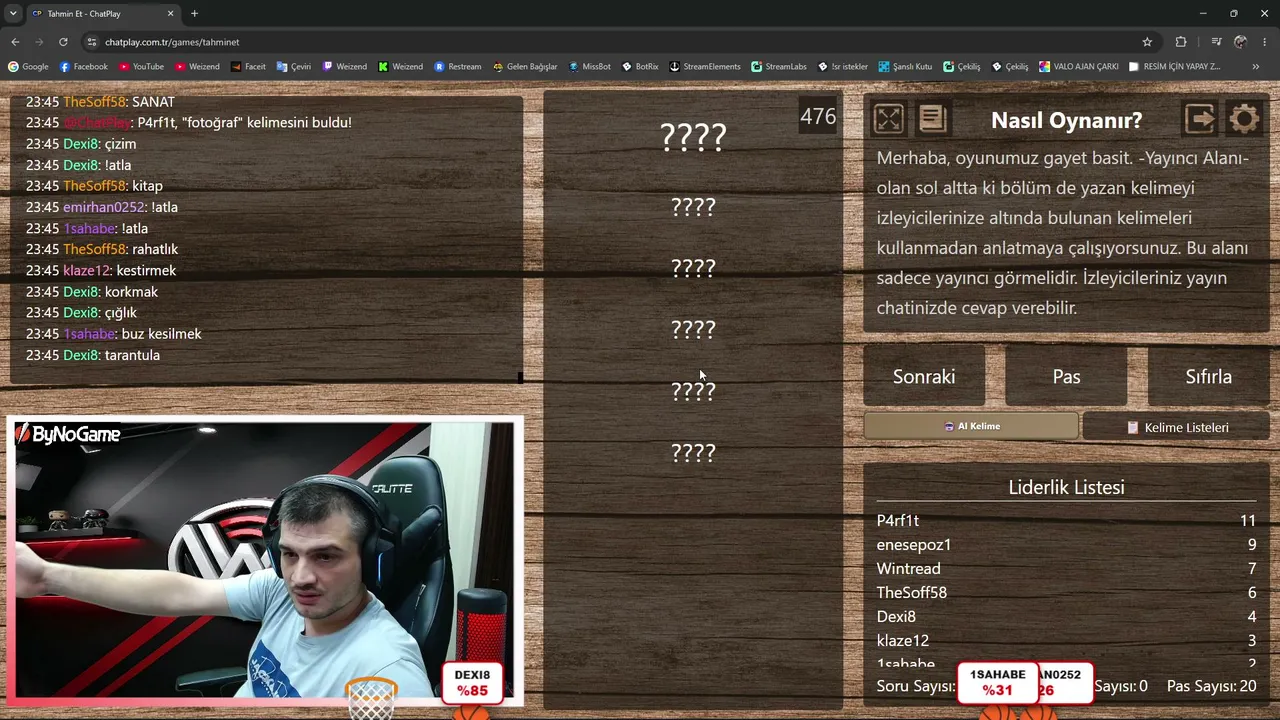
Task: Open the Chrome three-dot menu
Action: pyautogui.click(x=1265, y=42)
